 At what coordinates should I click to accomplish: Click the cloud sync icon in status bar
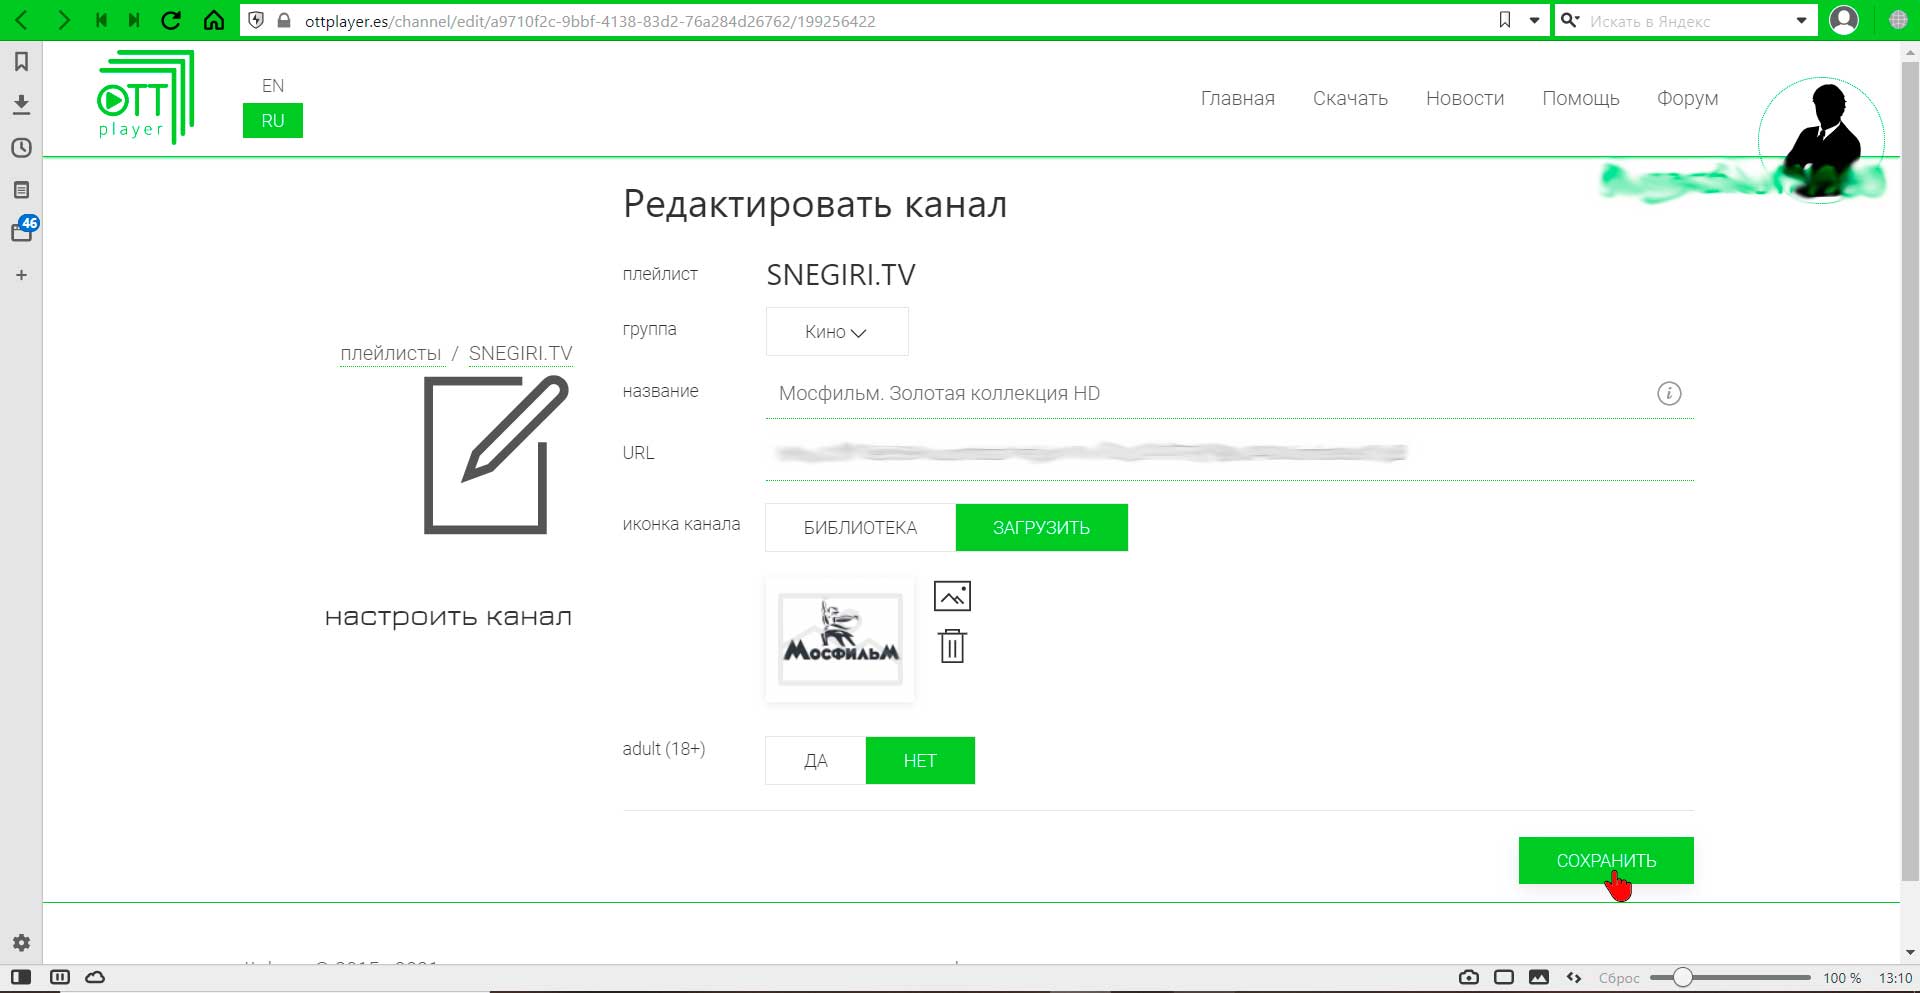pos(95,977)
